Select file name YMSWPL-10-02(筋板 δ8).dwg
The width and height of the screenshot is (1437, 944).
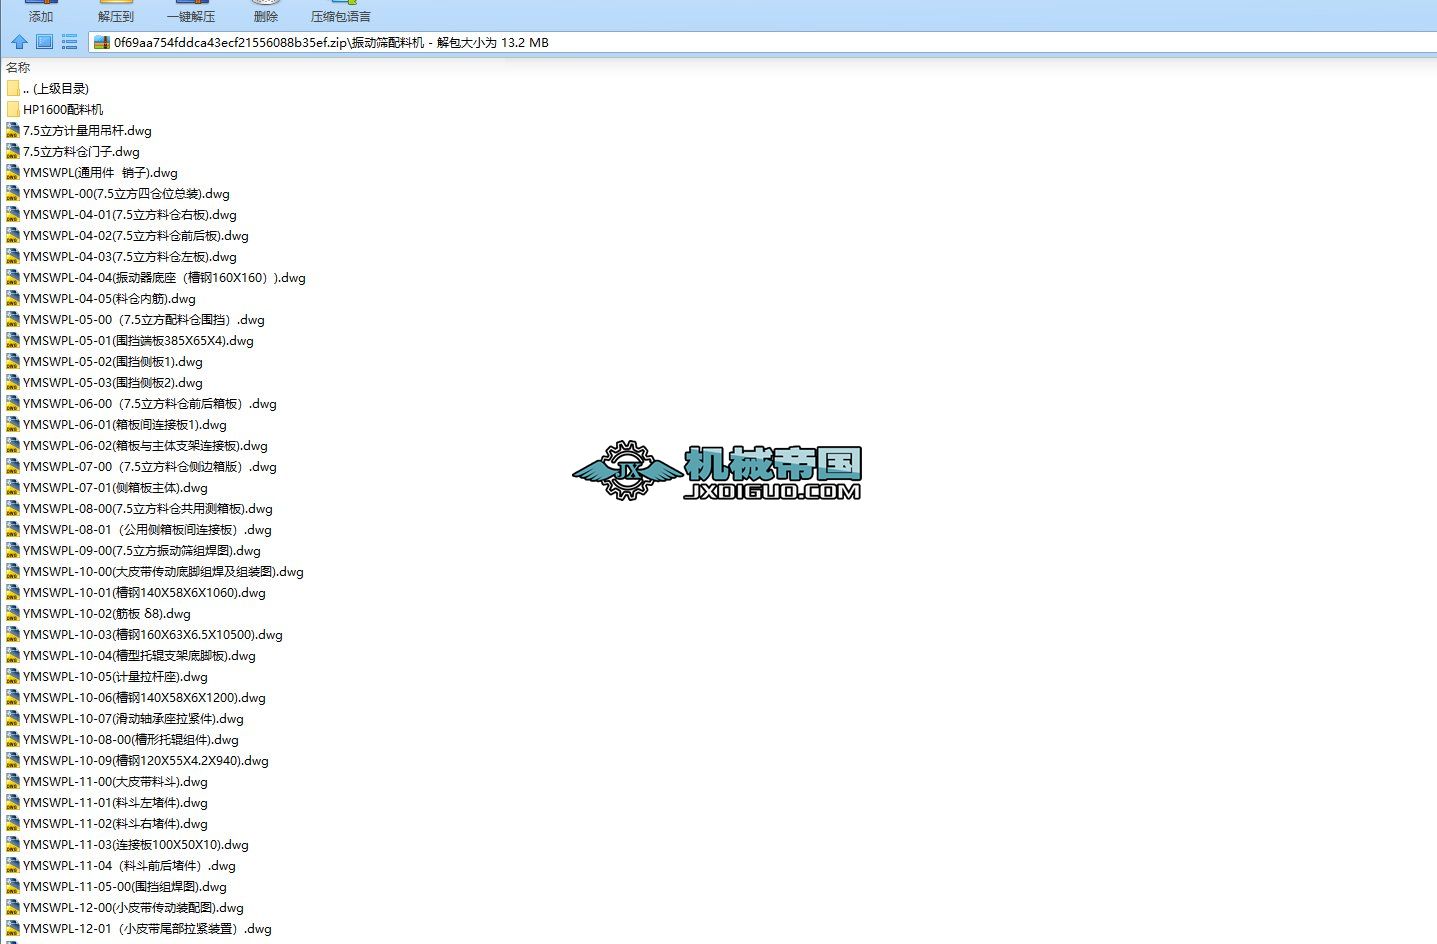click(x=107, y=614)
